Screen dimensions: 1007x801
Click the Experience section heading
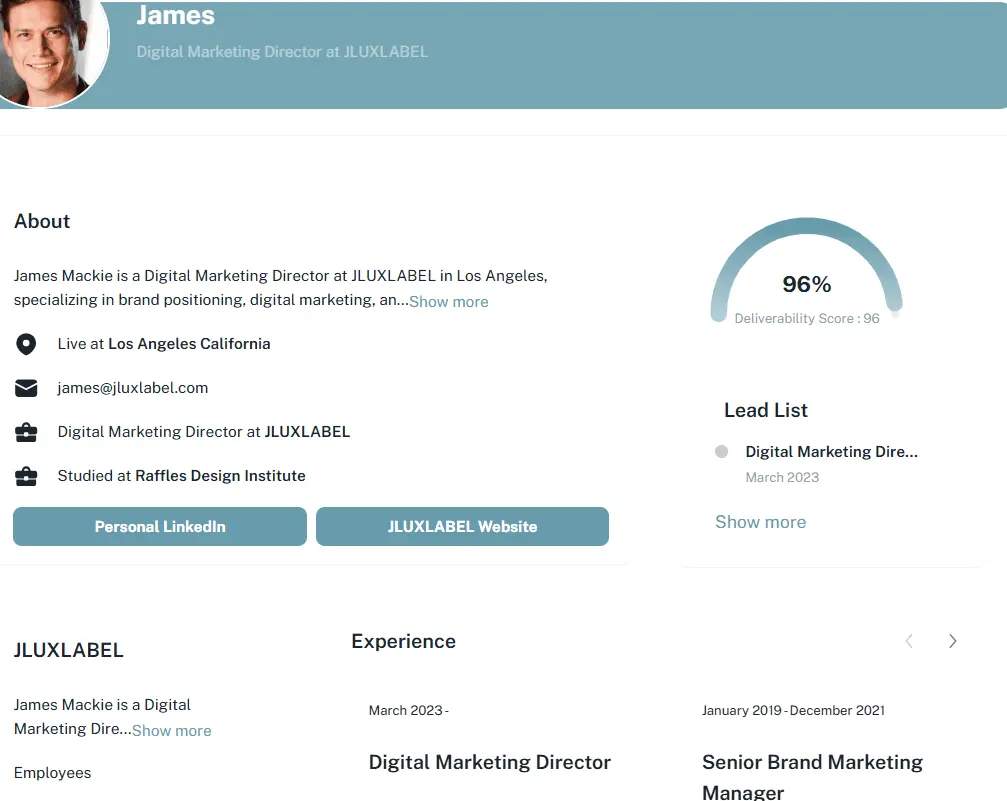tap(403, 642)
